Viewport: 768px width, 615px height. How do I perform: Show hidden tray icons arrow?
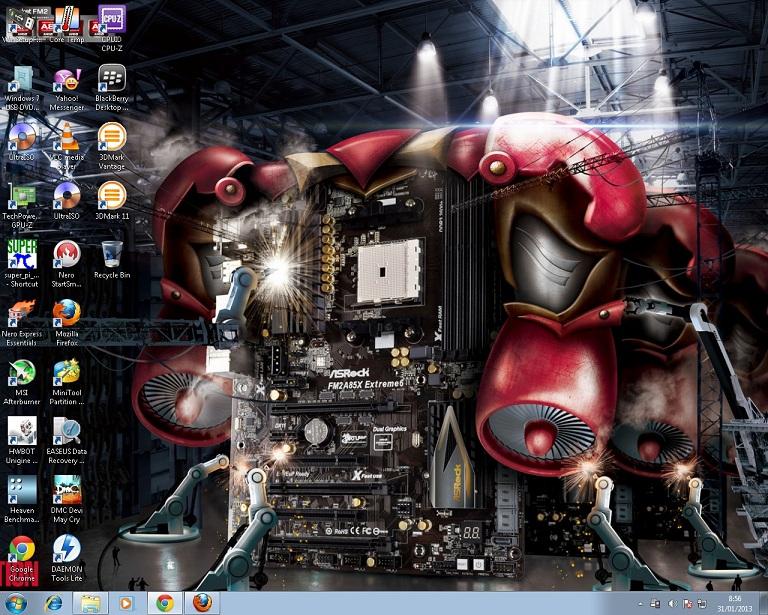click(640, 604)
